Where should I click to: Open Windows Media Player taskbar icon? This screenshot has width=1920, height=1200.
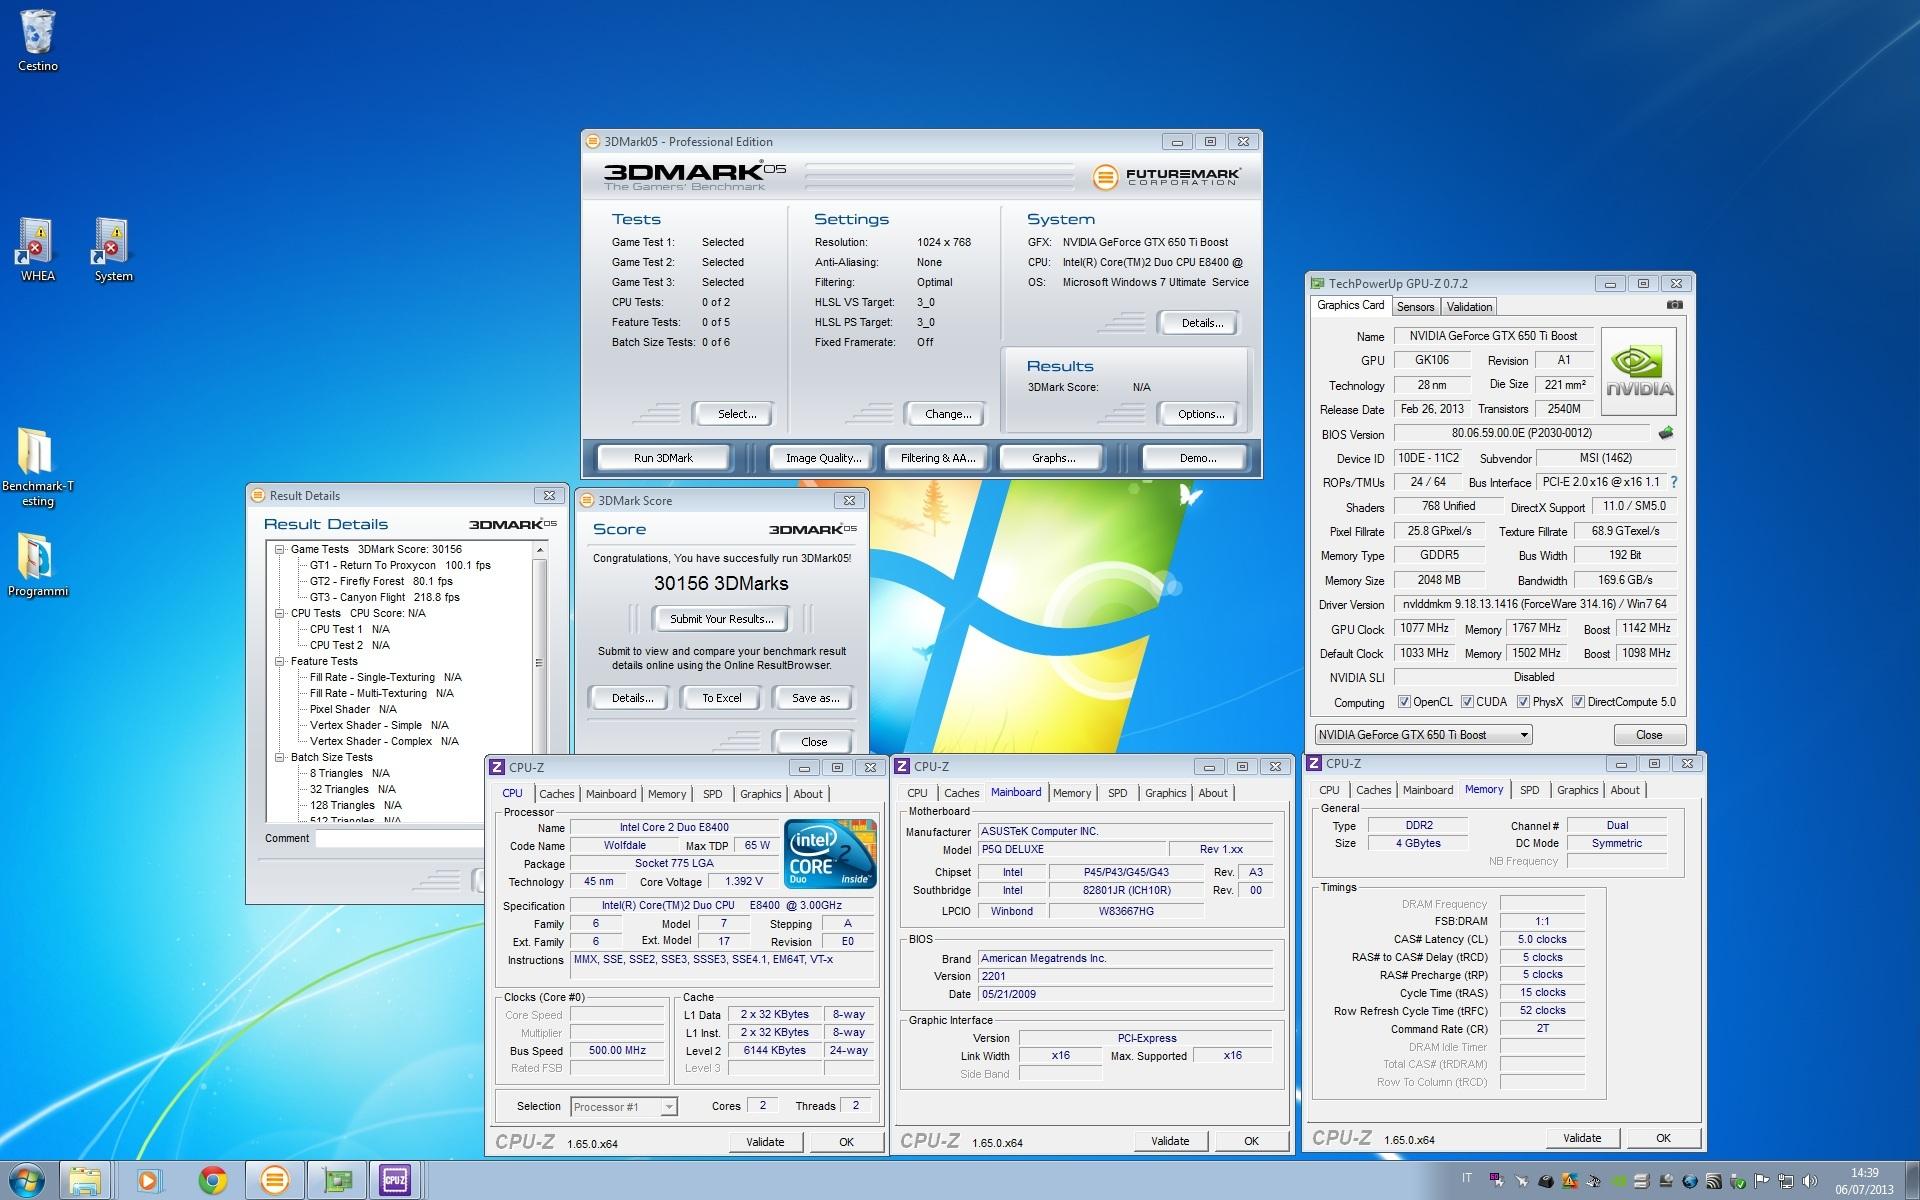click(x=148, y=1181)
